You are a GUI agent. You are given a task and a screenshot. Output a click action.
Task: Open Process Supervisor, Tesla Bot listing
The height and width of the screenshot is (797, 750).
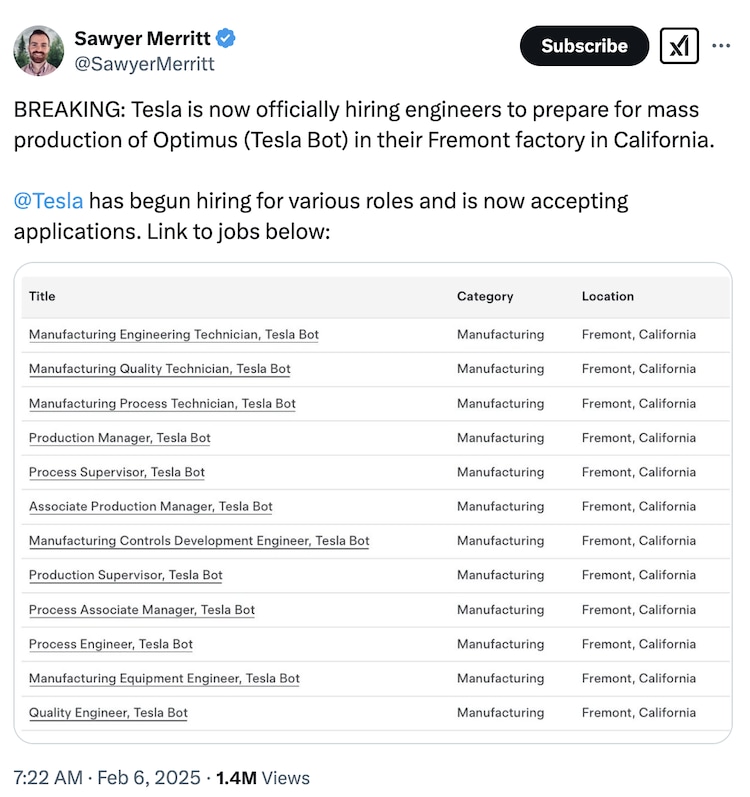pyautogui.click(x=117, y=472)
